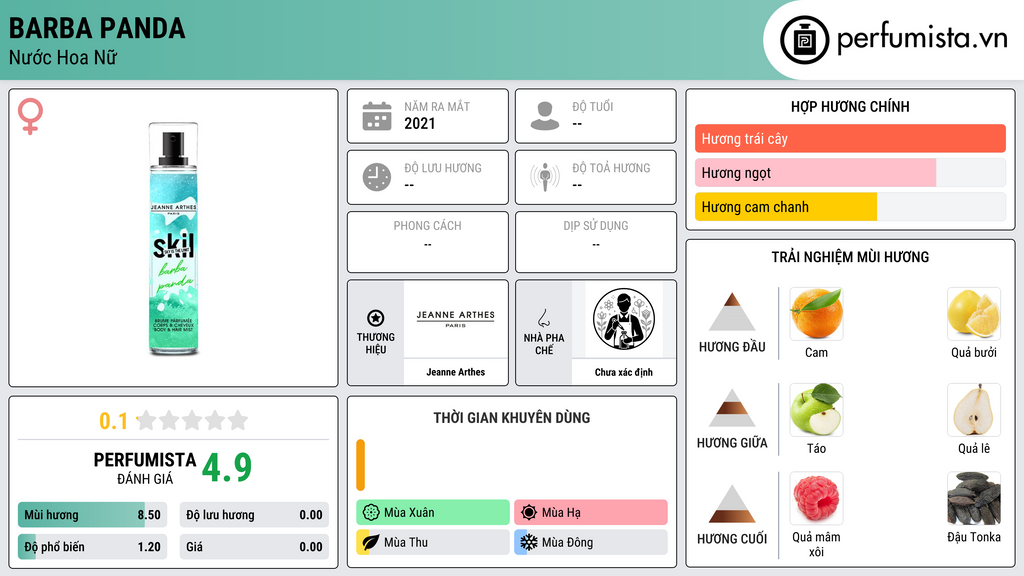Screen dimensions: 1024x576
Task: Click the Thời gian khuyên dùng heading
Action: click(x=512, y=417)
